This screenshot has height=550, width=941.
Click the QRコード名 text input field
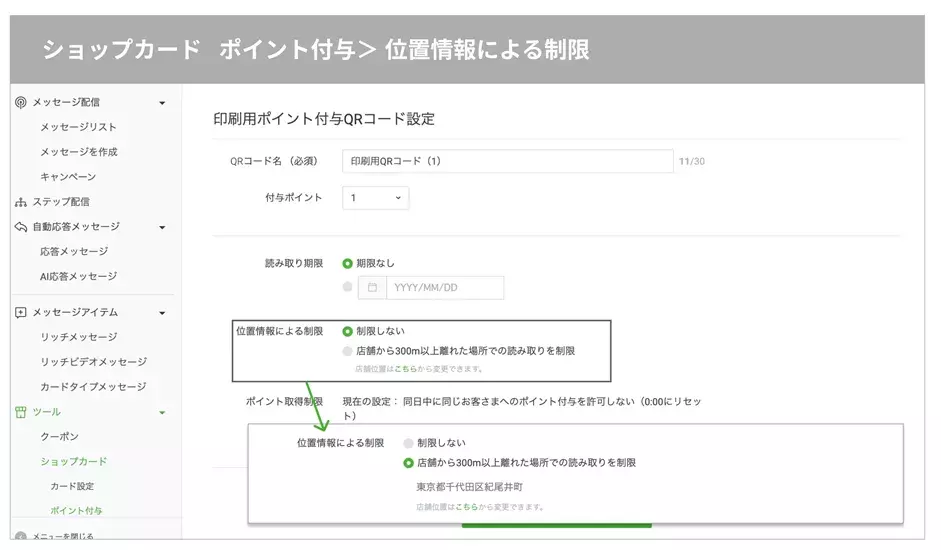click(x=507, y=162)
